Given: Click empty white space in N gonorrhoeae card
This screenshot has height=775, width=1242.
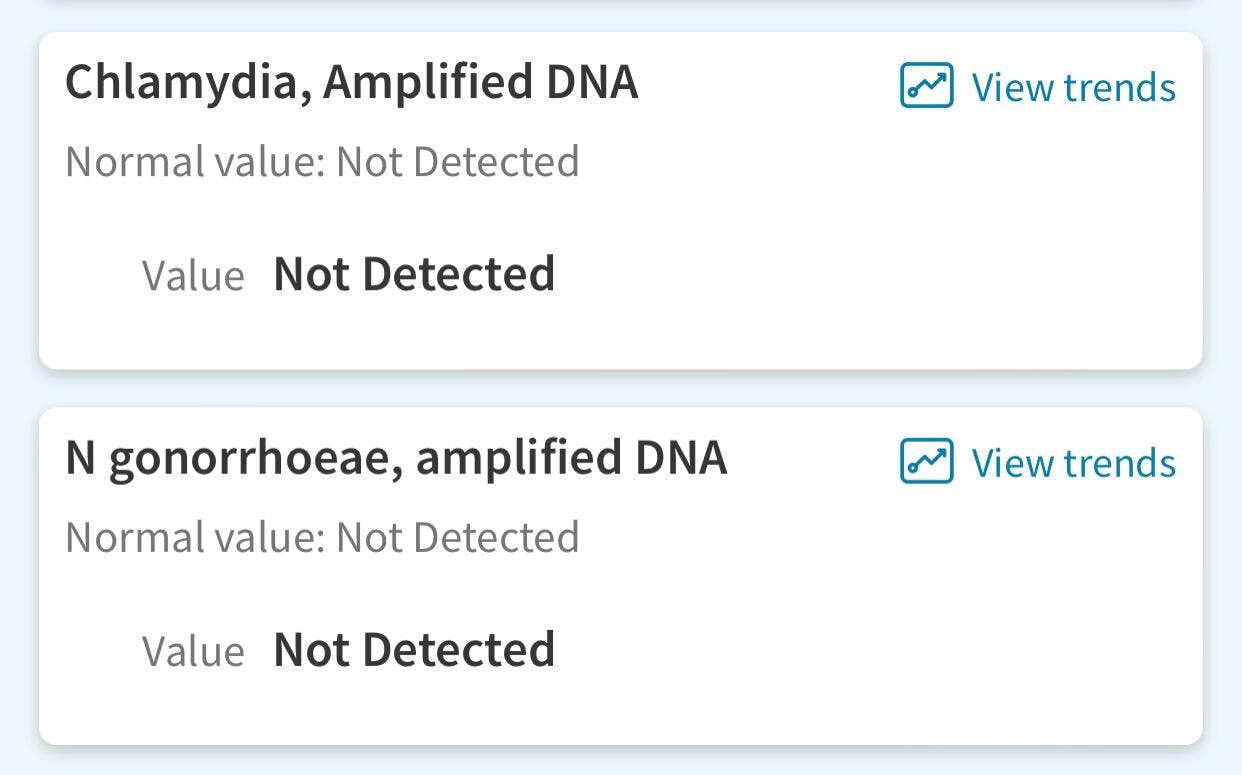Looking at the screenshot, I should pyautogui.click(x=880, y=640).
